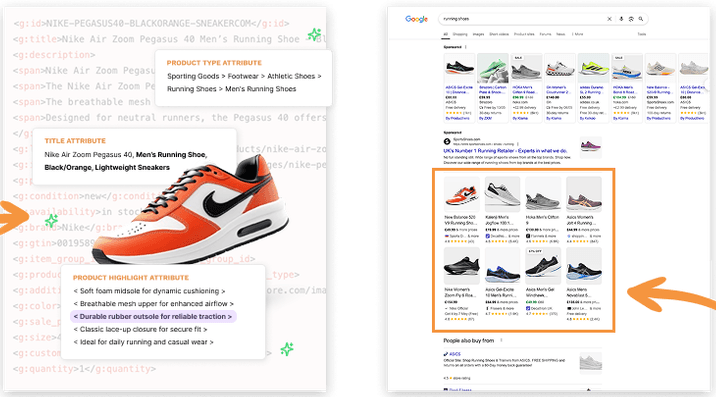
Task: Open the Asics Mens Novablast product image
Action: click(584, 266)
